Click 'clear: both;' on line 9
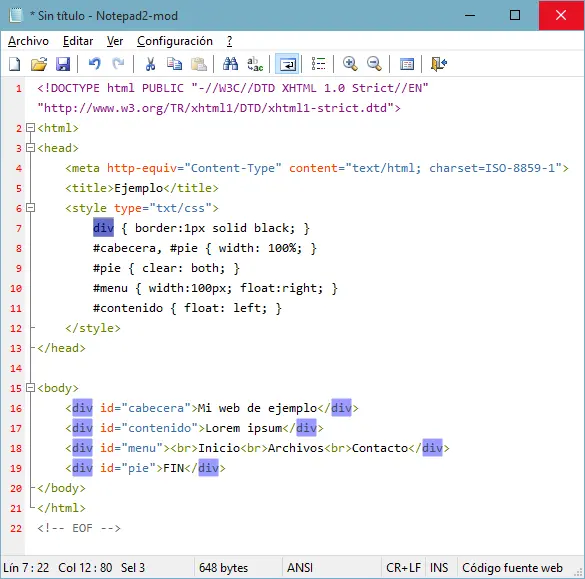The width and height of the screenshot is (585, 579). [x=184, y=268]
